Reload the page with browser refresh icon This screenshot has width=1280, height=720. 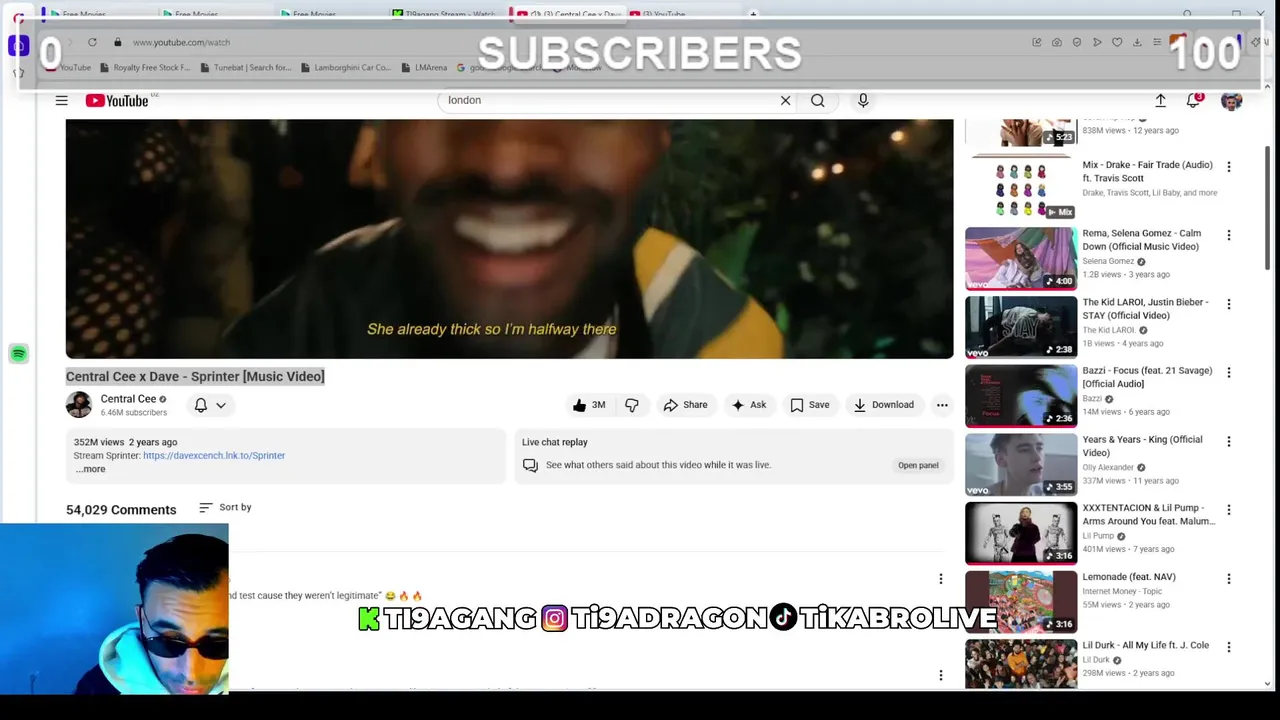pos(92,42)
